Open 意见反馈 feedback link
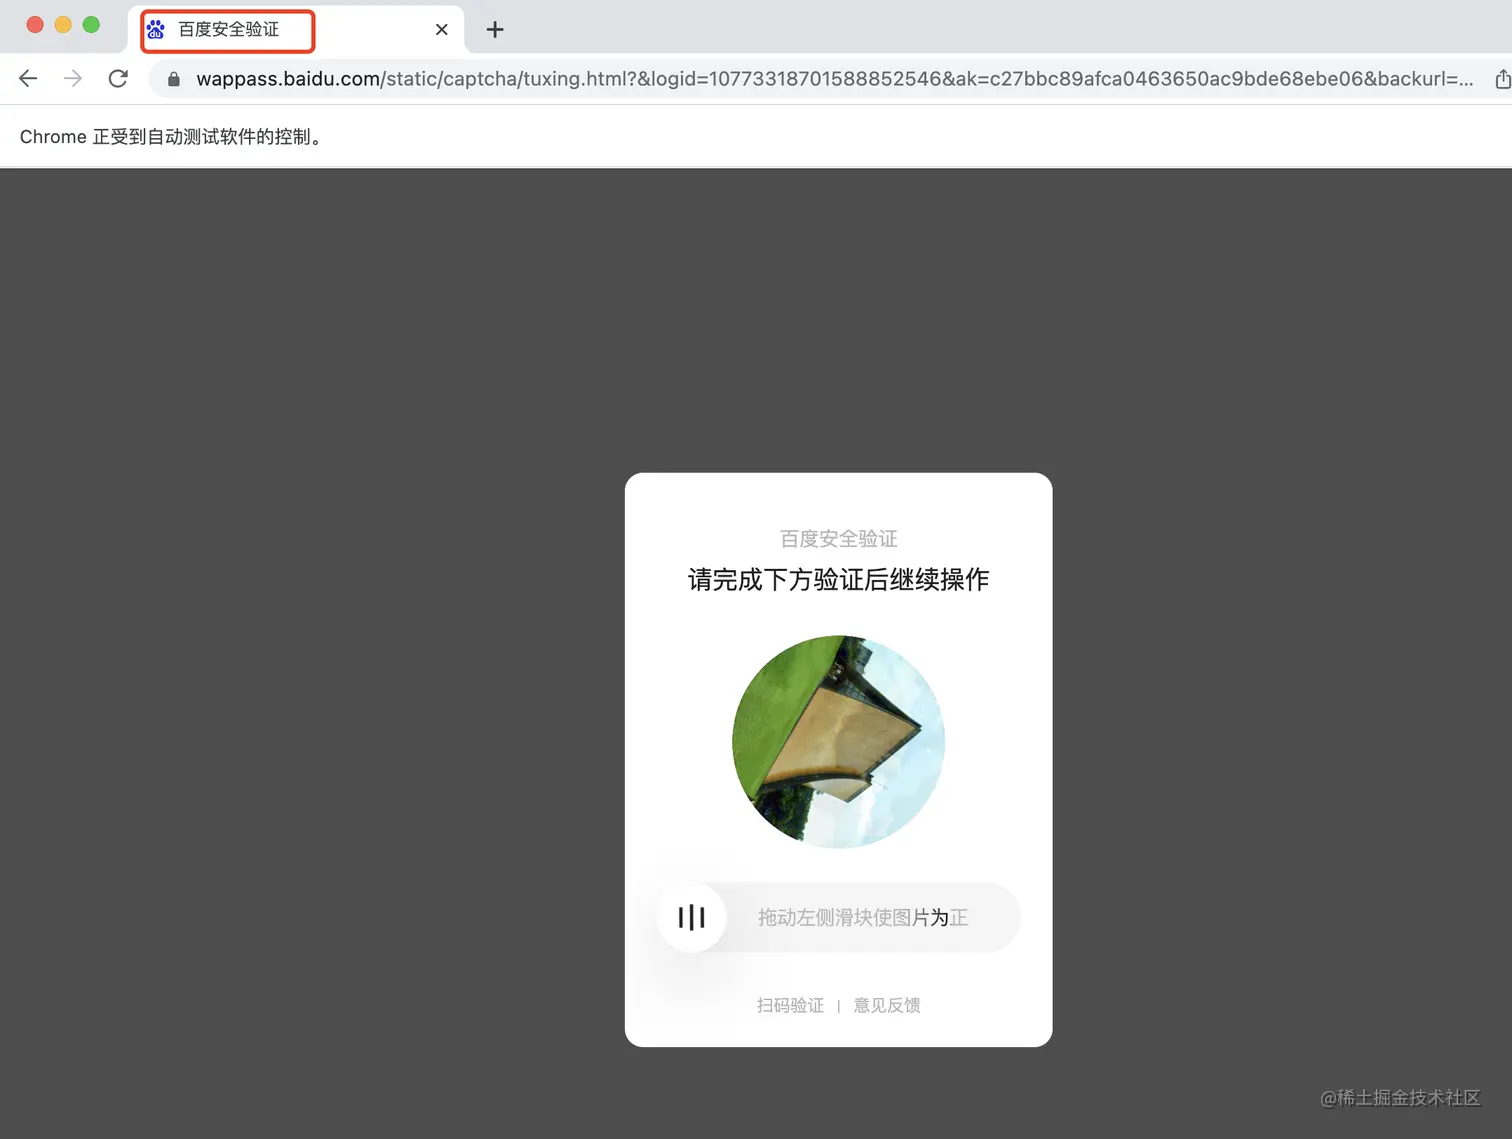 click(887, 1005)
